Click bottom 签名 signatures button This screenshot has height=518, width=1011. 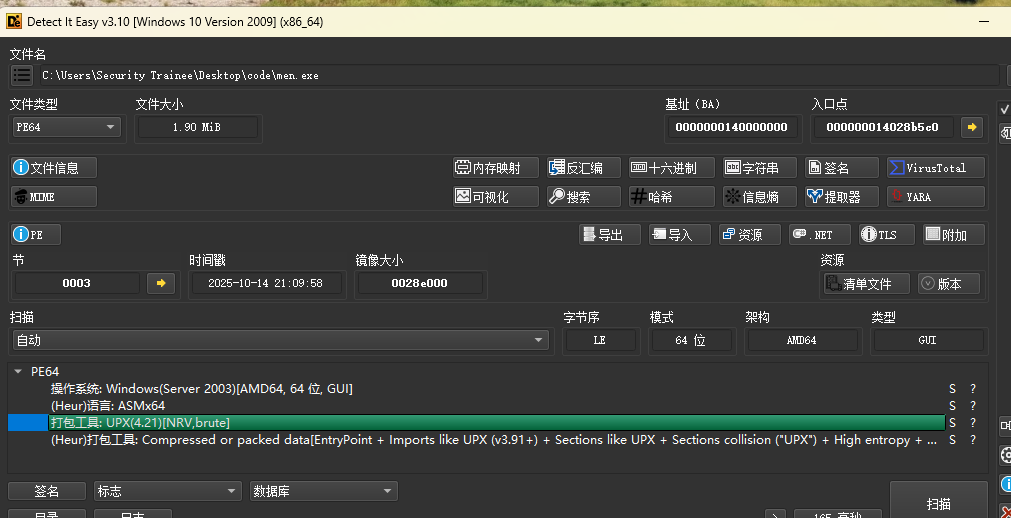tap(46, 492)
